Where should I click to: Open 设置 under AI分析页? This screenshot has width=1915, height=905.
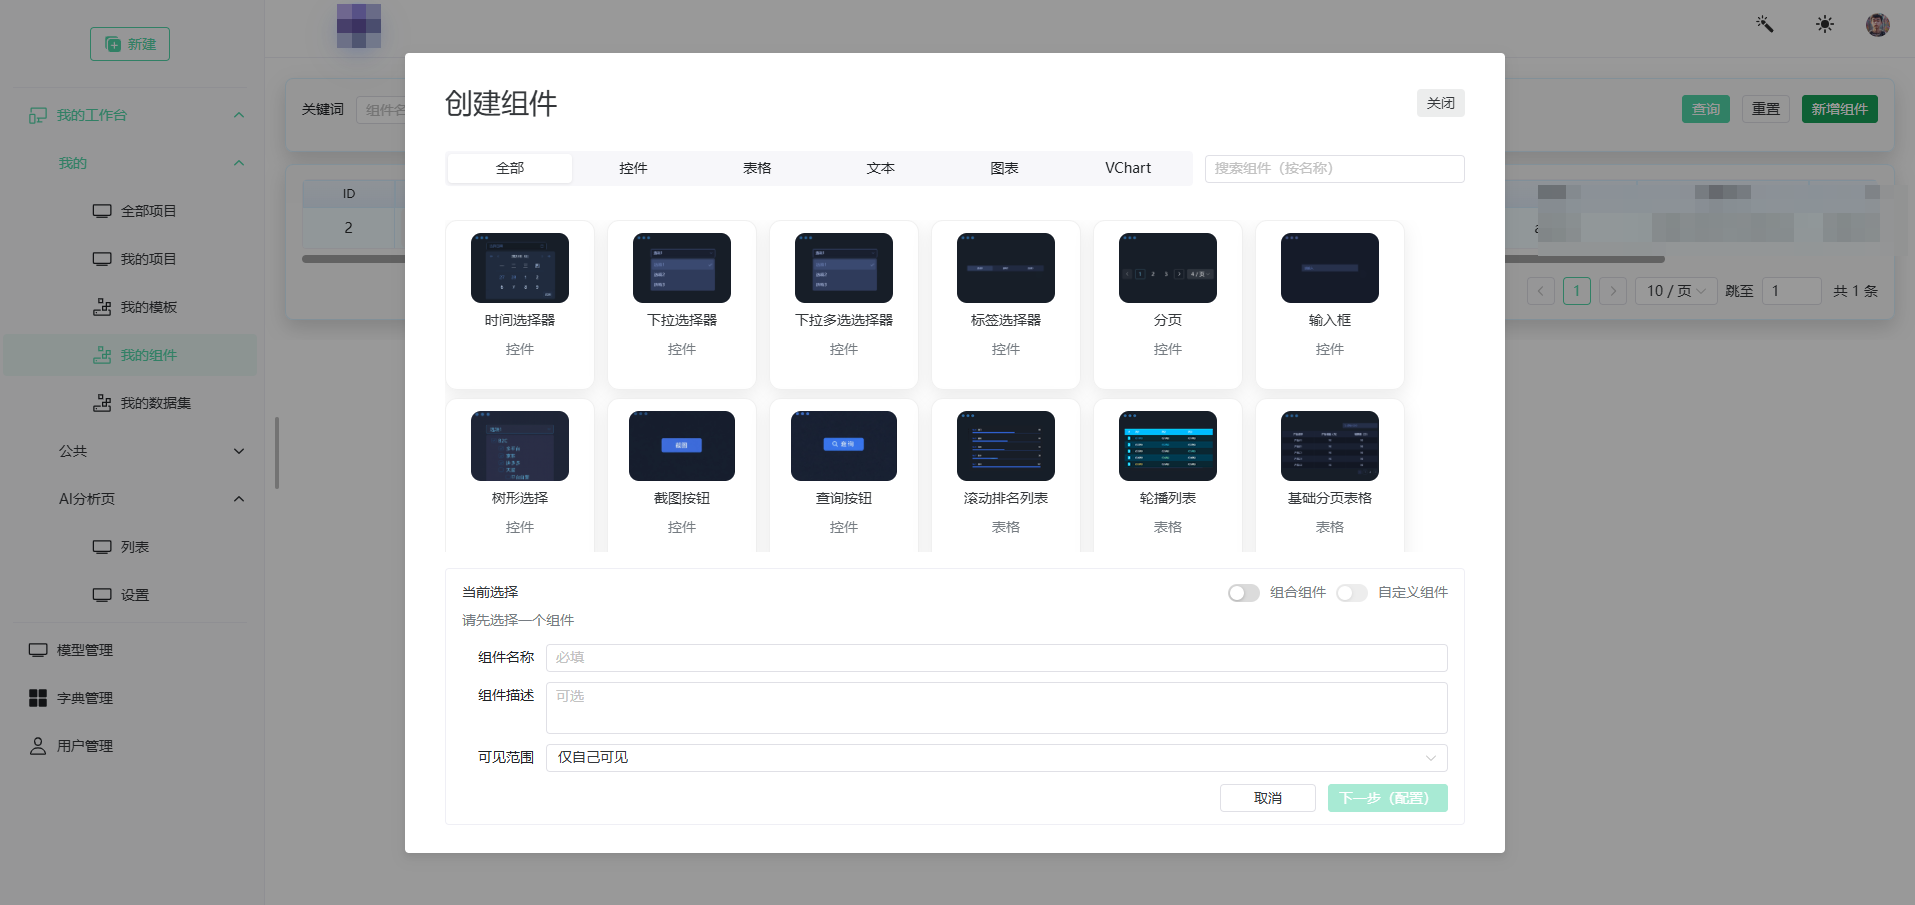130,595
